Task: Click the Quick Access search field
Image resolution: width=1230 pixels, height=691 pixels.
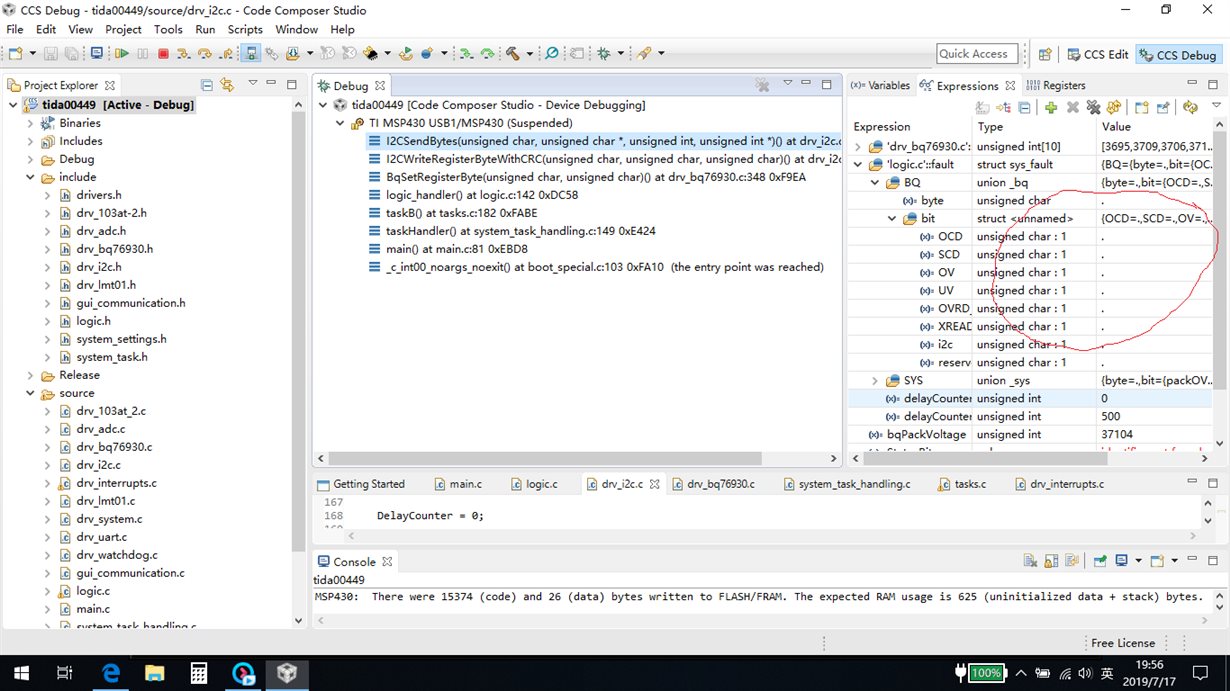Action: 977,54
